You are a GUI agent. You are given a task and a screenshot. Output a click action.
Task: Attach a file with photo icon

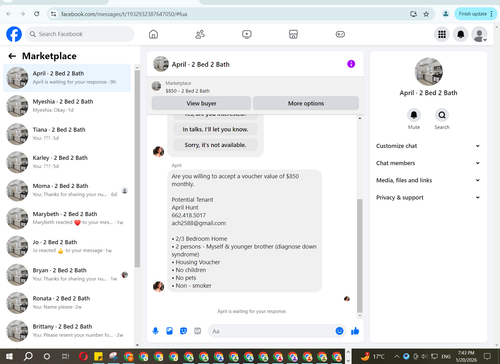(x=169, y=331)
